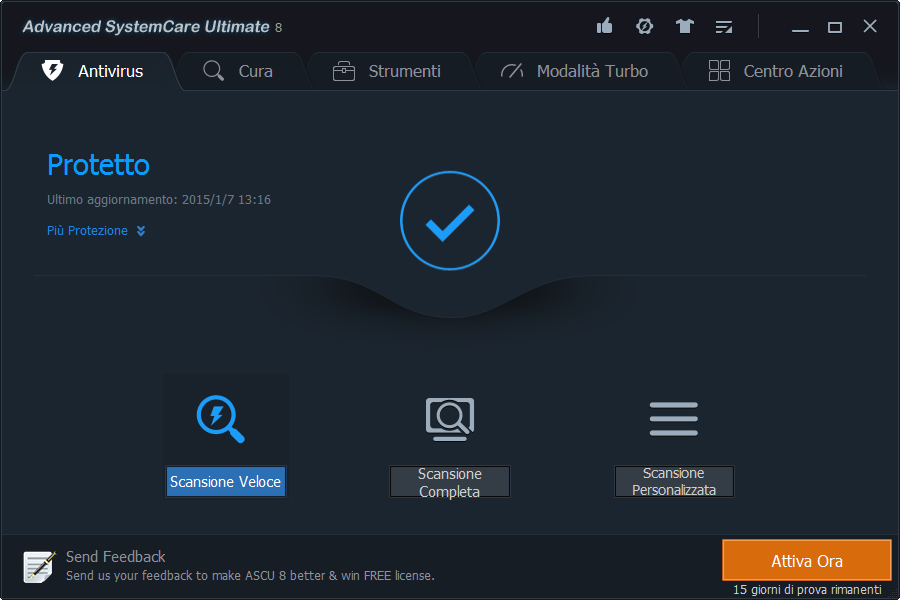Screen dimensions: 900x600
Task: Click the full scan monitor icon
Action: 449,418
